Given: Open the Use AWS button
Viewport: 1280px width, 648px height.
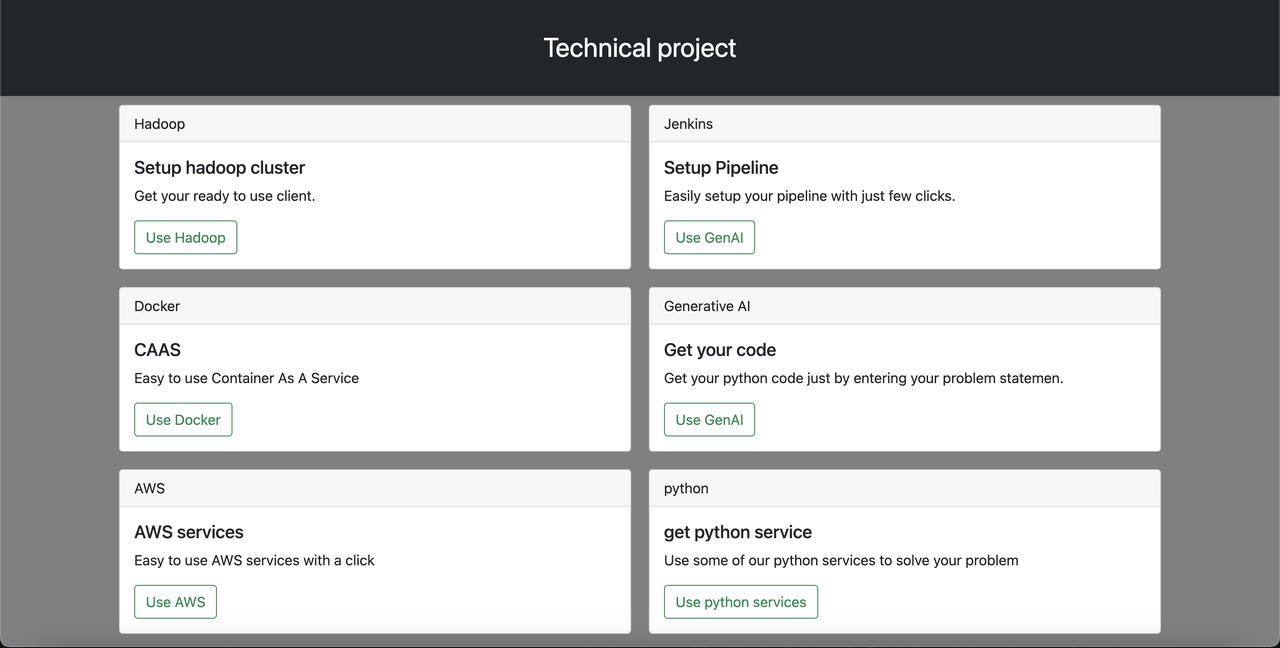Looking at the screenshot, I should point(175,602).
